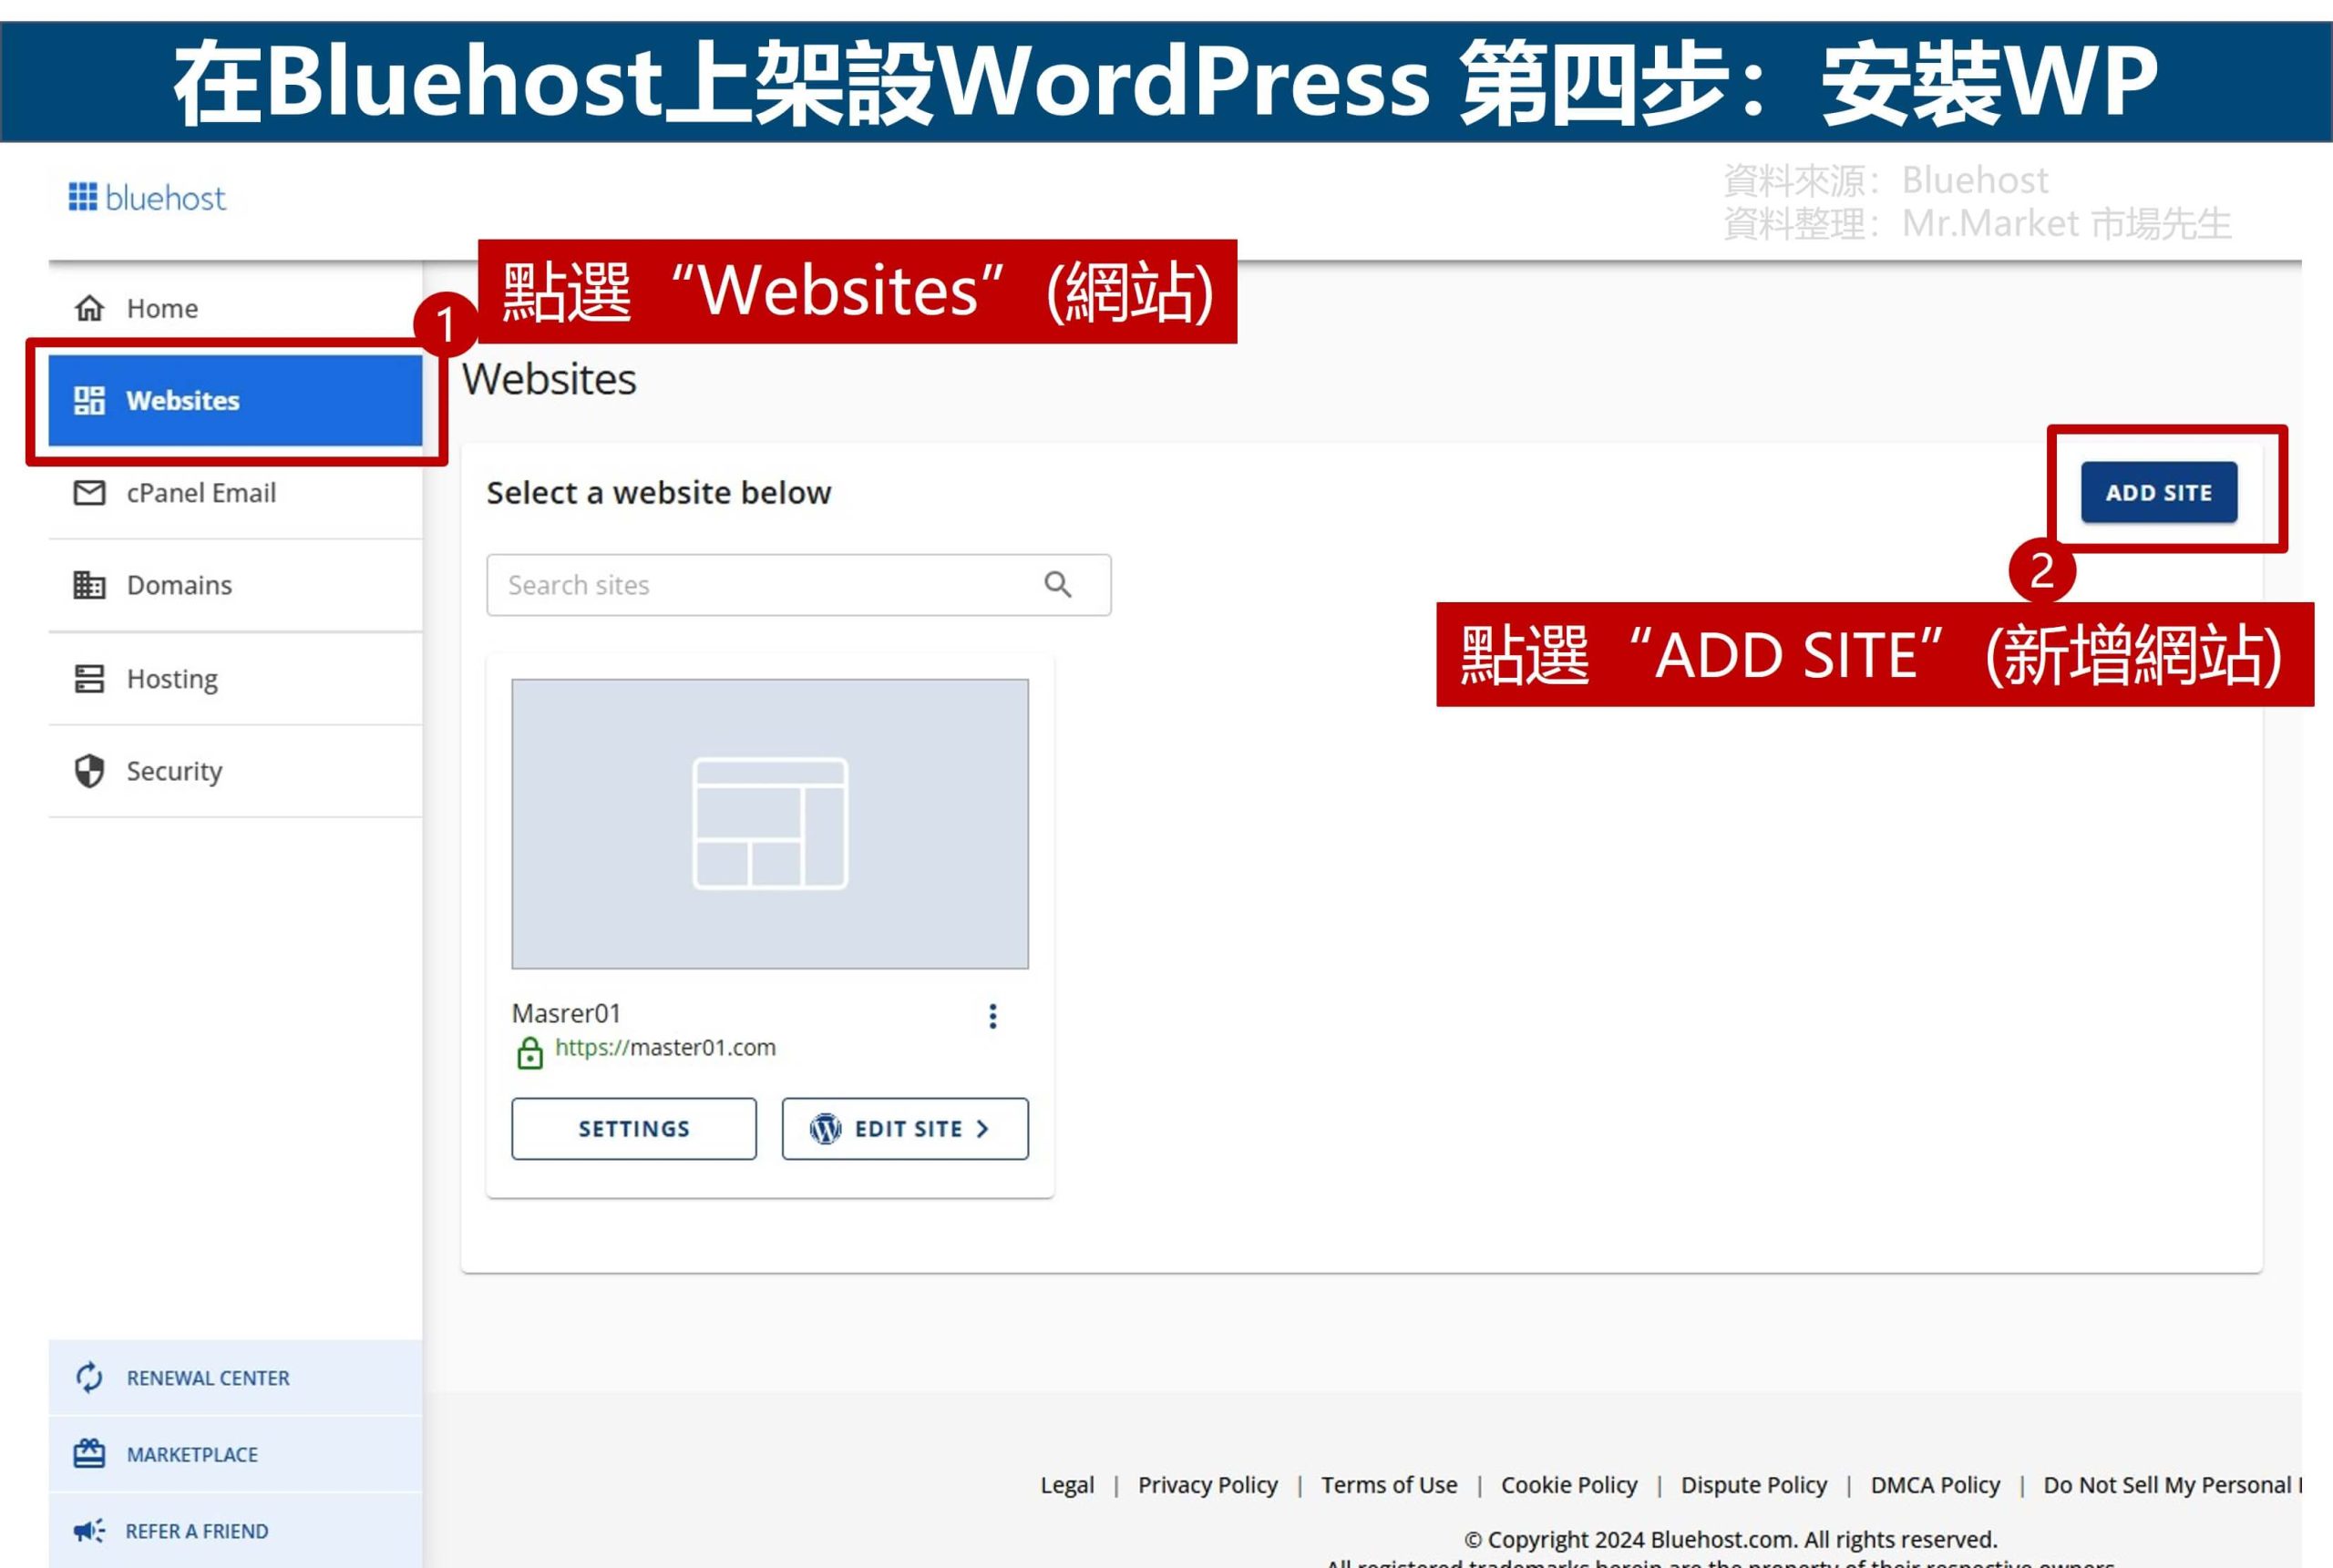Click the 'Select a website below' text
2333x1568 pixels.
[659, 493]
